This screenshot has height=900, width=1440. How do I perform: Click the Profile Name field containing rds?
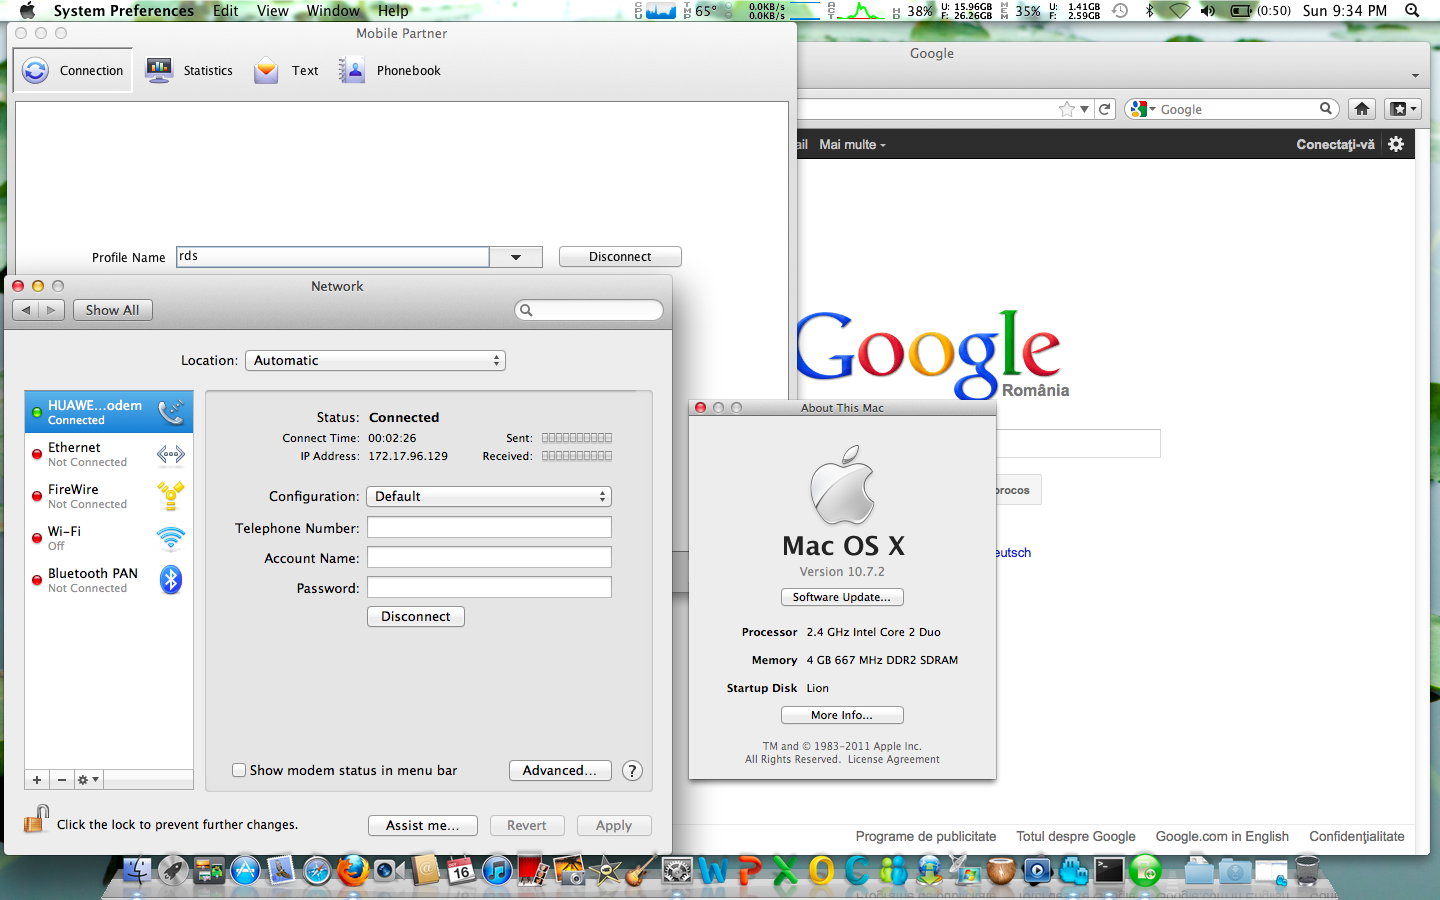point(333,257)
